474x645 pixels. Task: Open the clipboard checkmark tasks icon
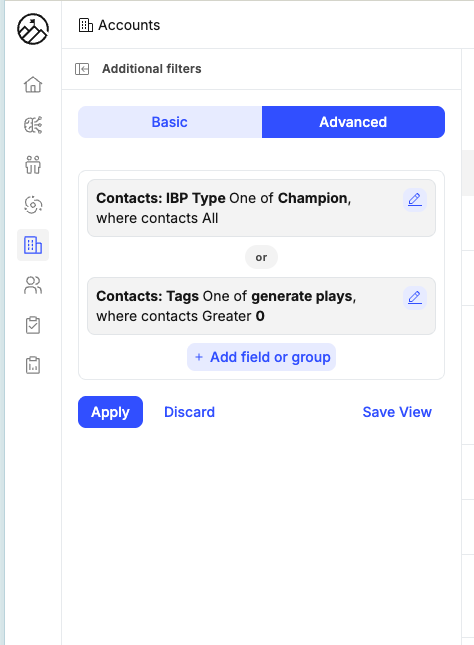(x=33, y=325)
